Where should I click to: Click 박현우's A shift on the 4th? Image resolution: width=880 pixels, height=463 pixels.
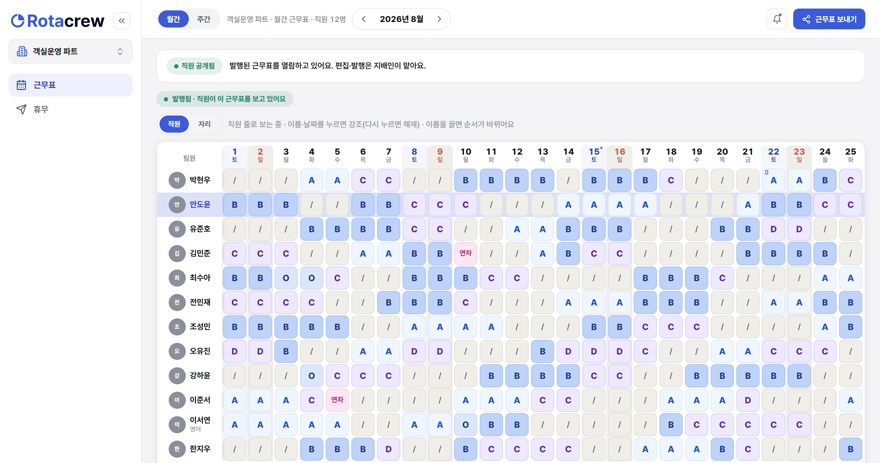pos(311,180)
